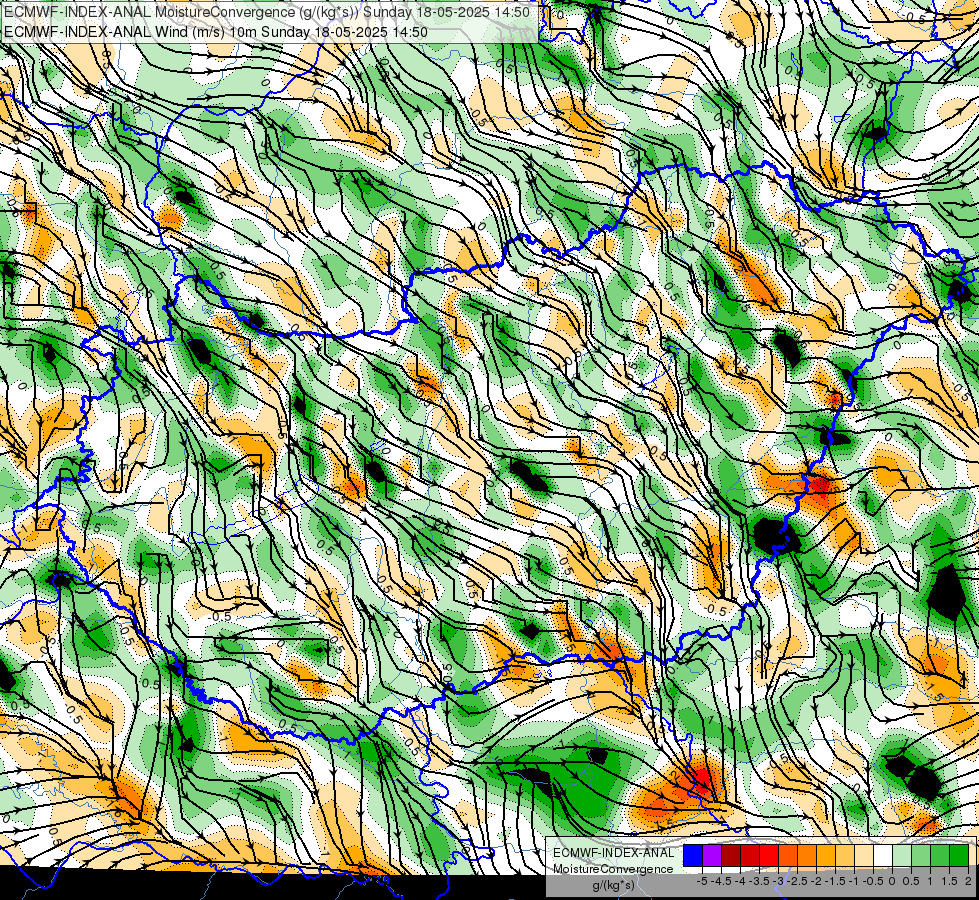Pick the palest green swatch between 0 and 0.5
This screenshot has width=979, height=900.
coord(902,856)
